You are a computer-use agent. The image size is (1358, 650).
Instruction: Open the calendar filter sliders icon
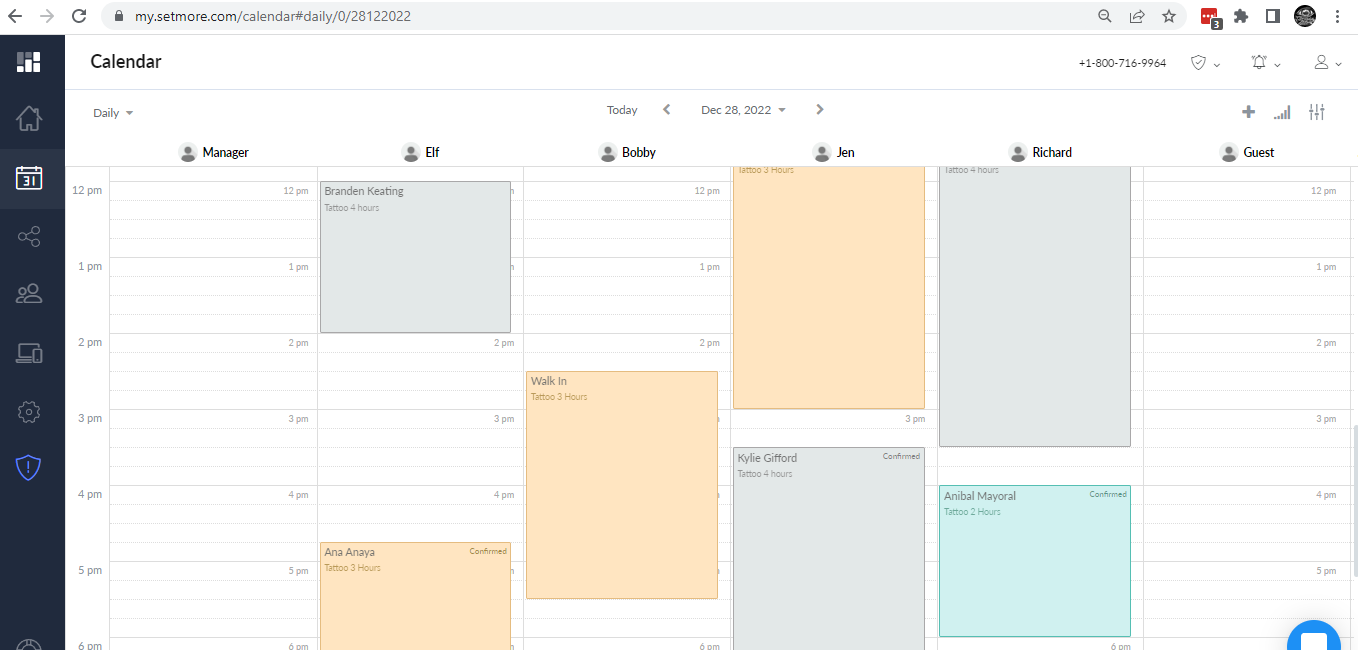point(1316,112)
